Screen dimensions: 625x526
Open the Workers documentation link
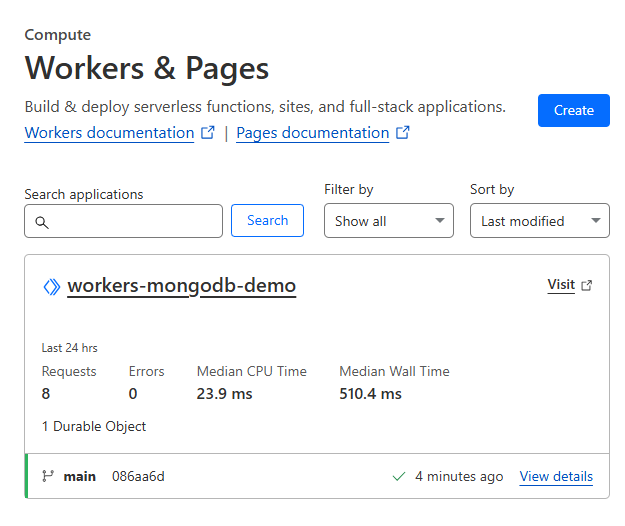pos(109,133)
